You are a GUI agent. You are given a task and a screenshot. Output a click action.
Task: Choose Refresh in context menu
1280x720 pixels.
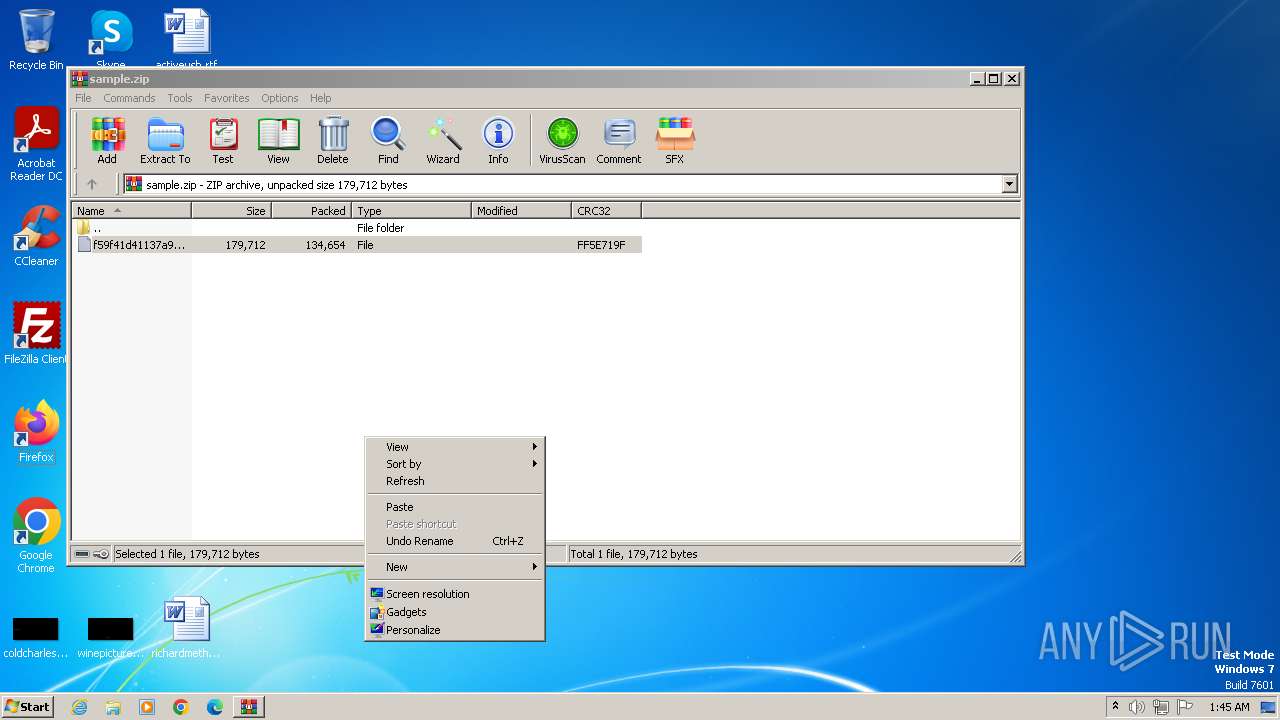coord(454,481)
